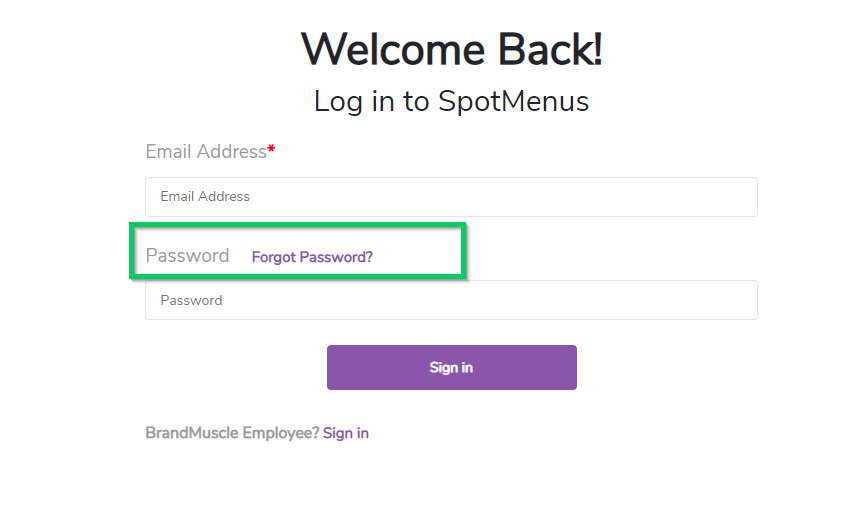Click the Welcome Back! heading
This screenshot has height=508, width=849.
[x=451, y=49]
